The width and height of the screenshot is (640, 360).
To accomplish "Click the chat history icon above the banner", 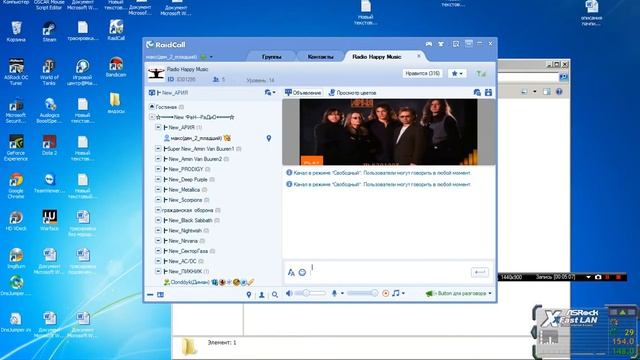I will point(477,93).
